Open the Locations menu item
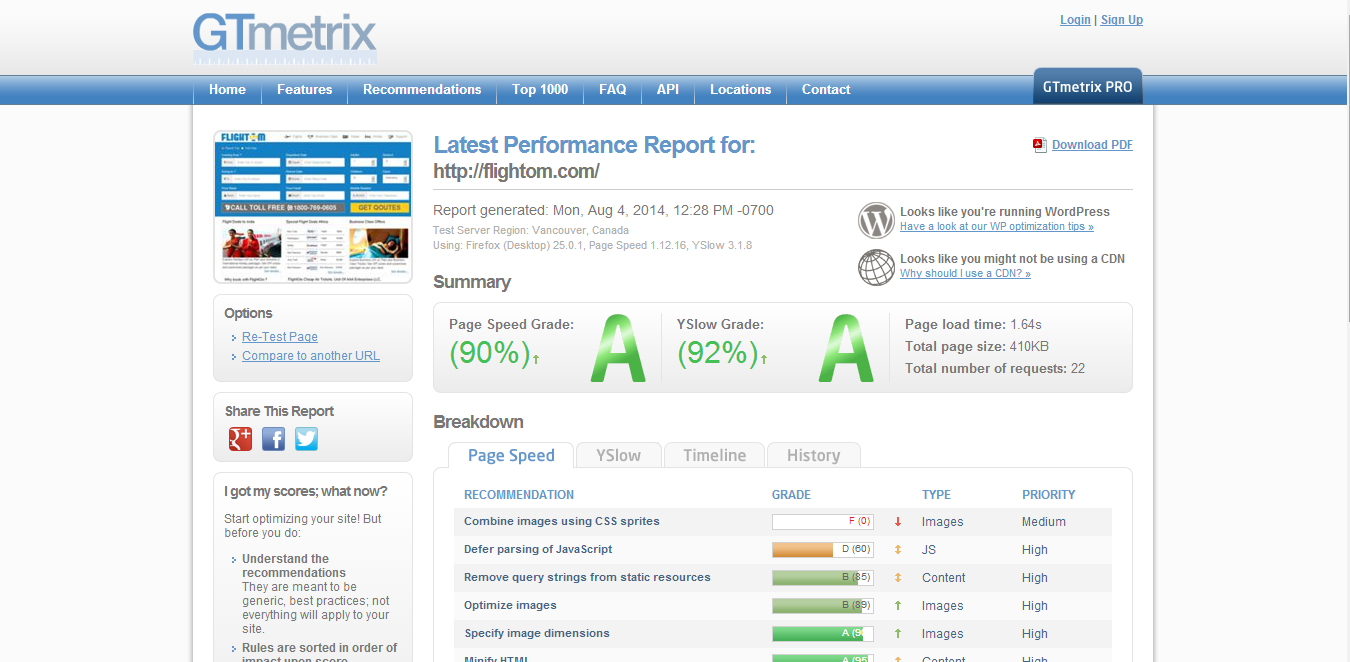The width and height of the screenshot is (1350, 662). point(740,90)
